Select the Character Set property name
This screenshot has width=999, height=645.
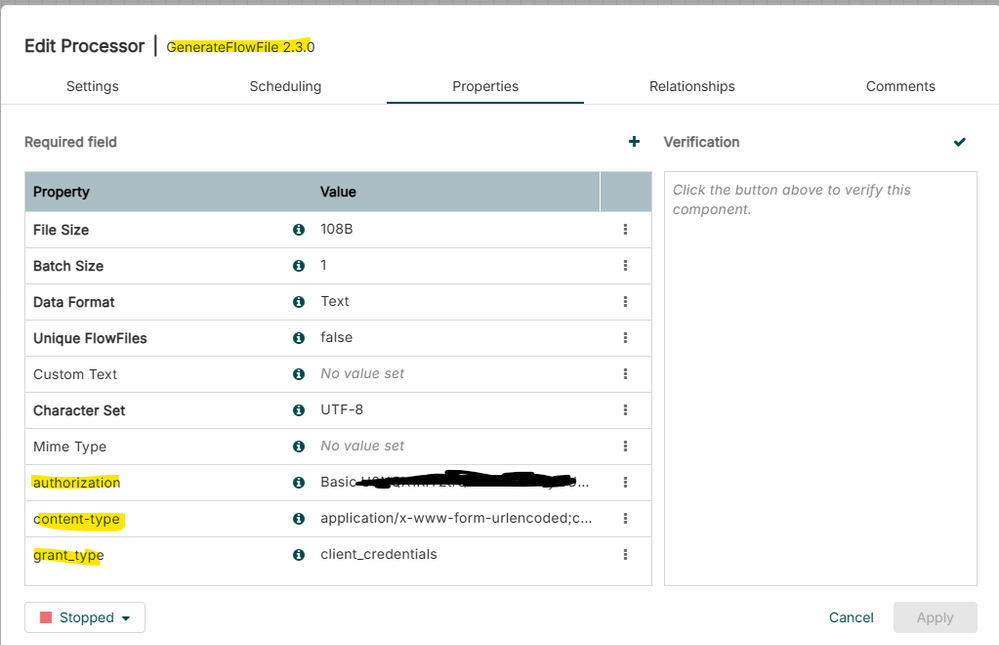point(79,410)
